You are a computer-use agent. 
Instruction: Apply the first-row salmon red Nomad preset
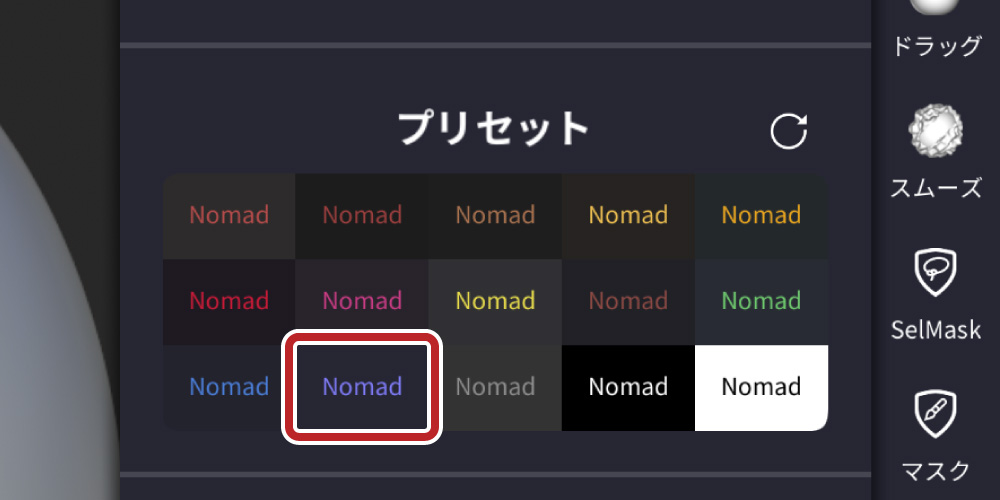(x=229, y=215)
